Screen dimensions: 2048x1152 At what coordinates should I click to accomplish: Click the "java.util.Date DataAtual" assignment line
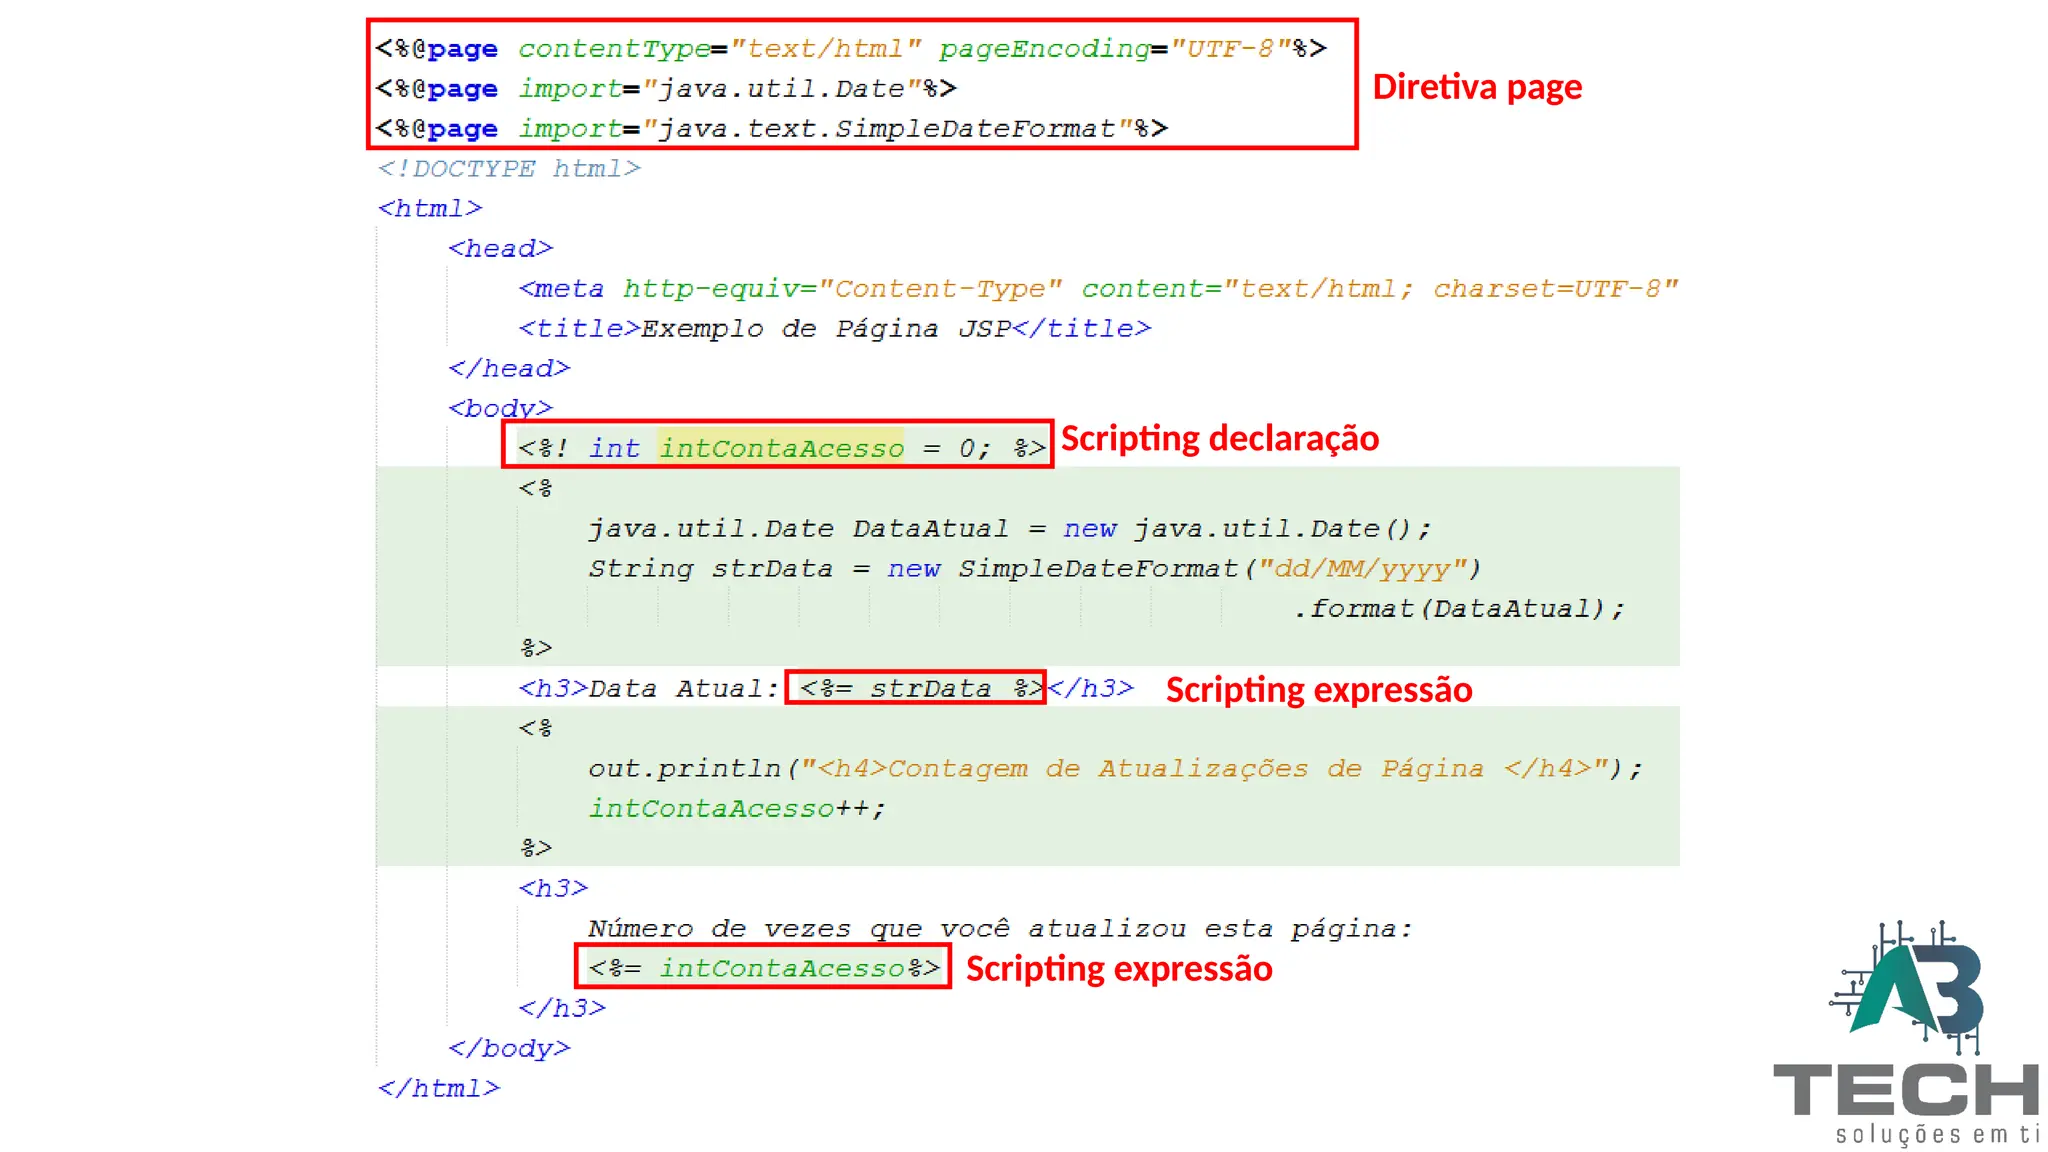(x=1010, y=529)
